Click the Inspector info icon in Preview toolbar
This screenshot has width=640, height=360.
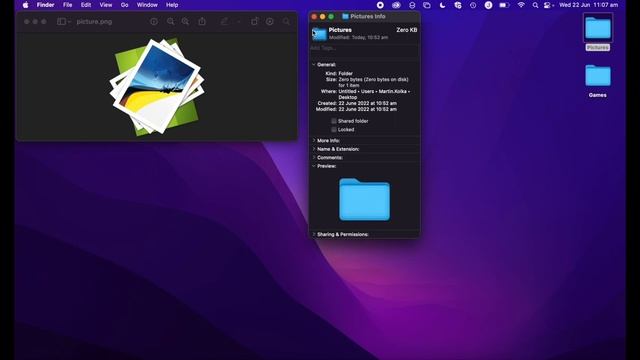154,21
